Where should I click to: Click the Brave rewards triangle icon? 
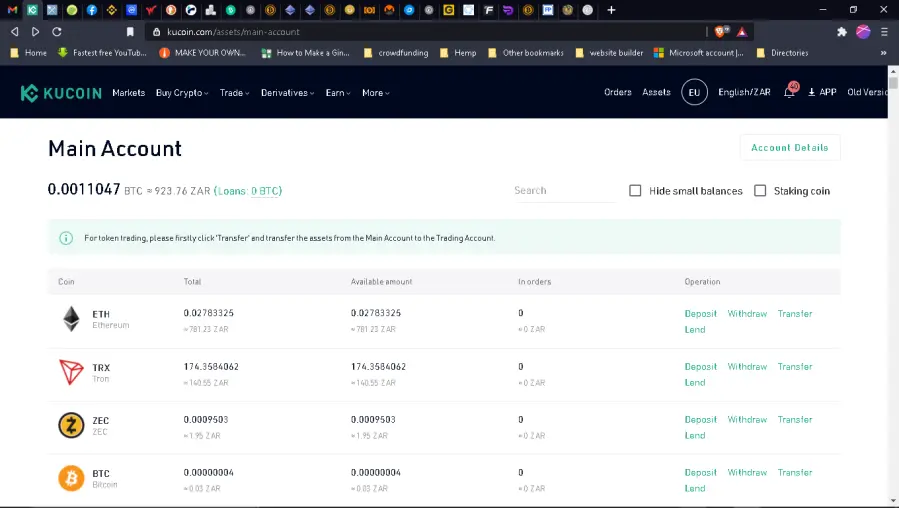[x=742, y=32]
